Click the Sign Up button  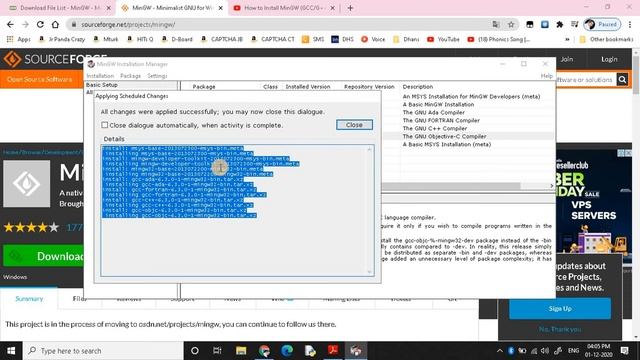tap(560, 309)
